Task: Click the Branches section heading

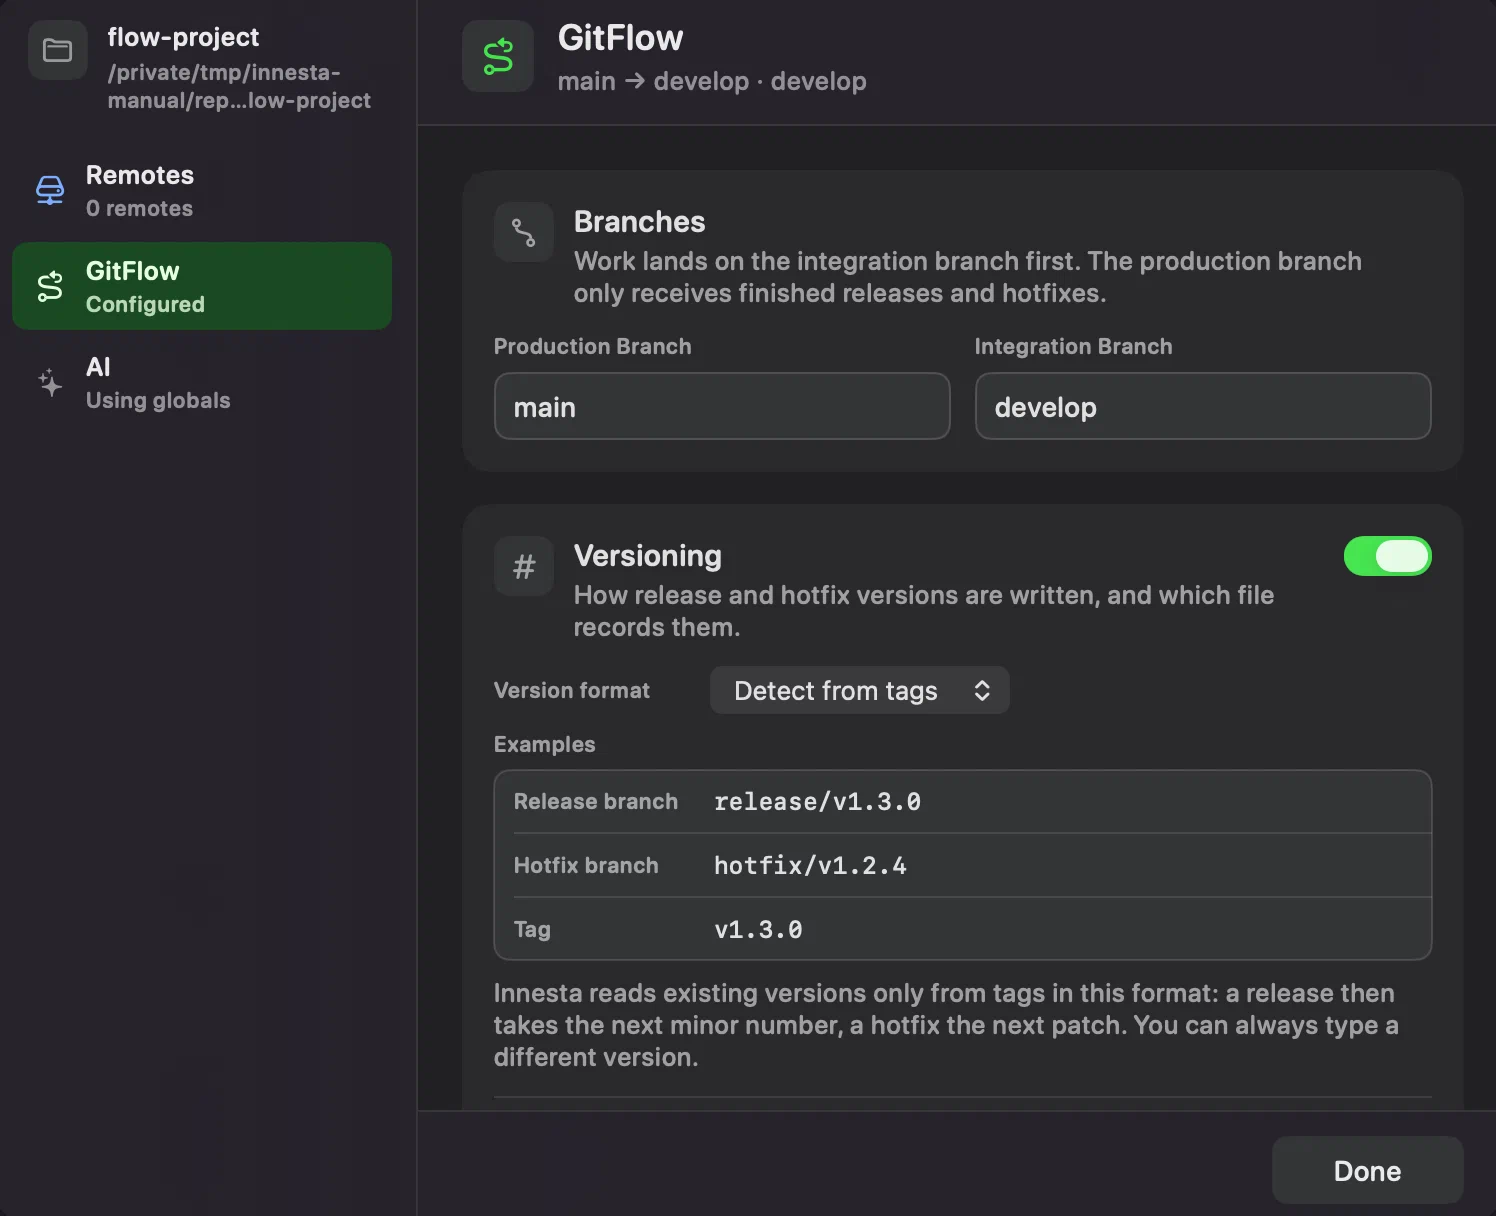Action: click(639, 221)
